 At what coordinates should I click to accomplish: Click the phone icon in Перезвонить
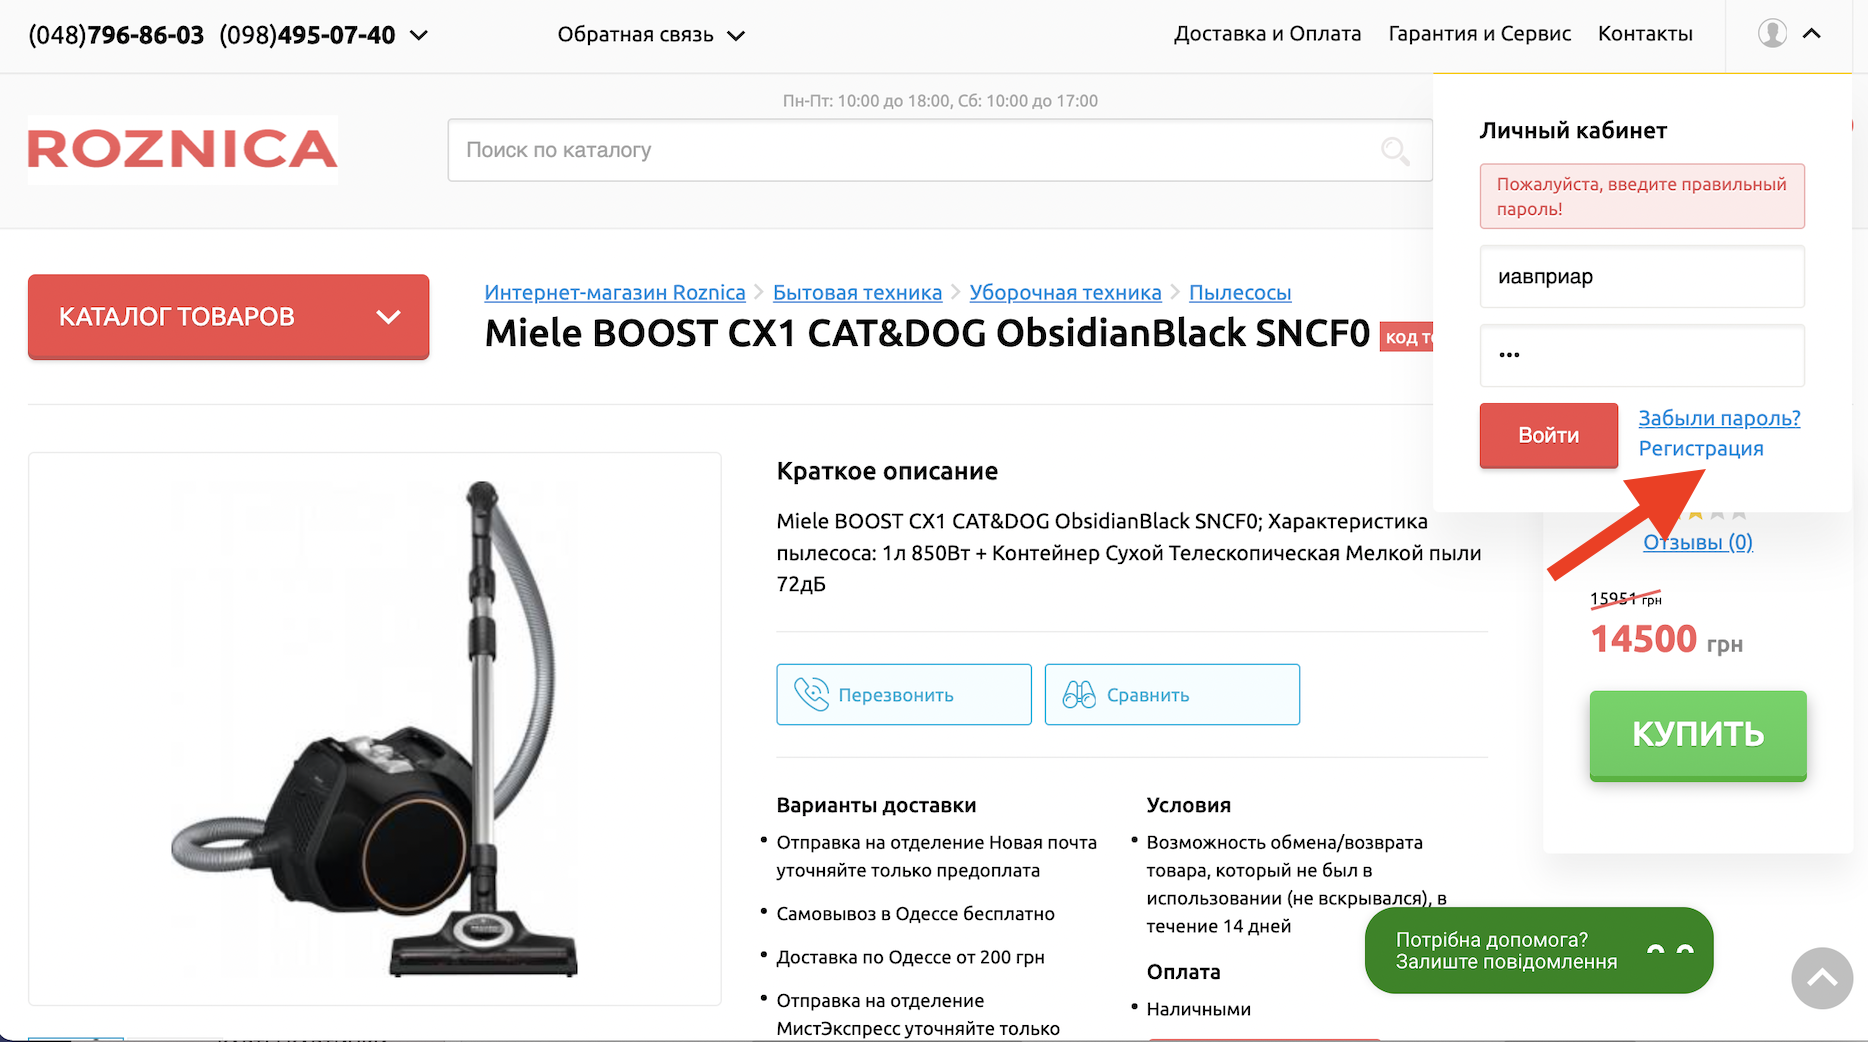[x=811, y=694]
